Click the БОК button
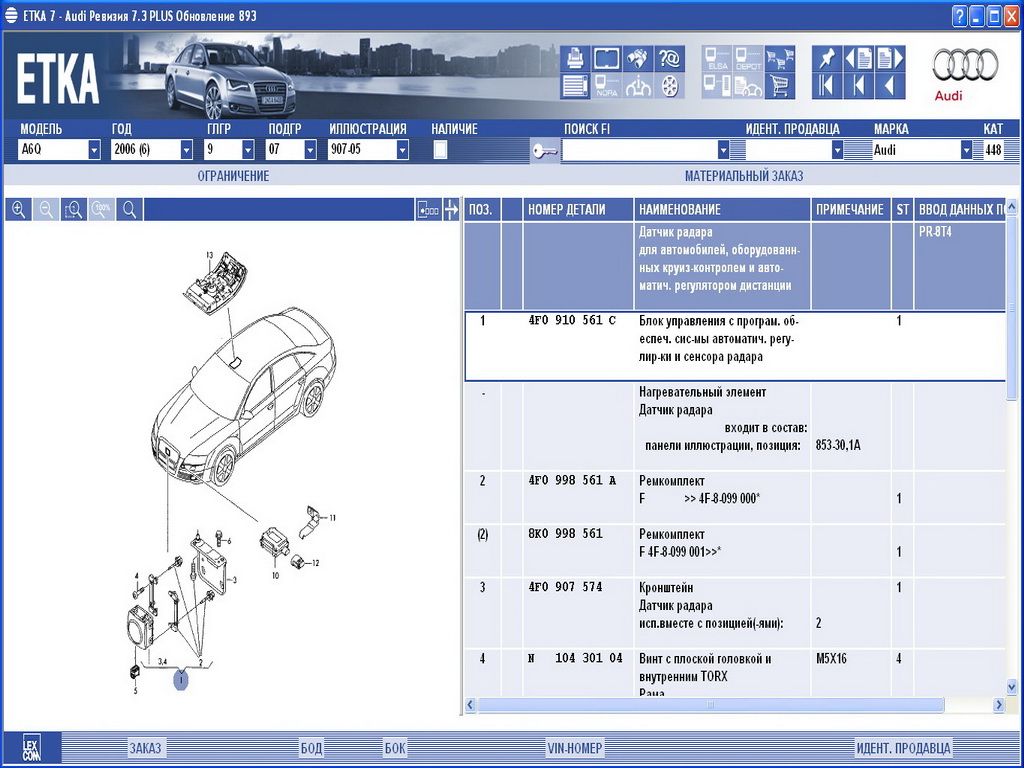 tap(394, 748)
